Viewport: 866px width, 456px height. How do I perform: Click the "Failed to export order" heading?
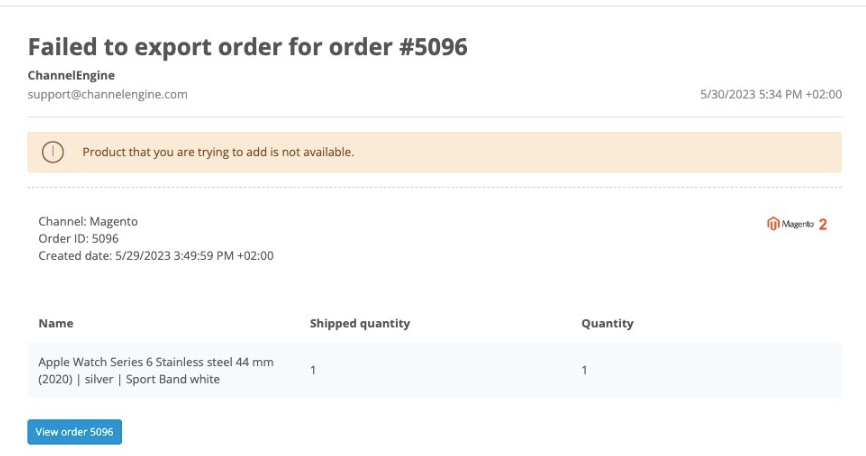coord(247,47)
